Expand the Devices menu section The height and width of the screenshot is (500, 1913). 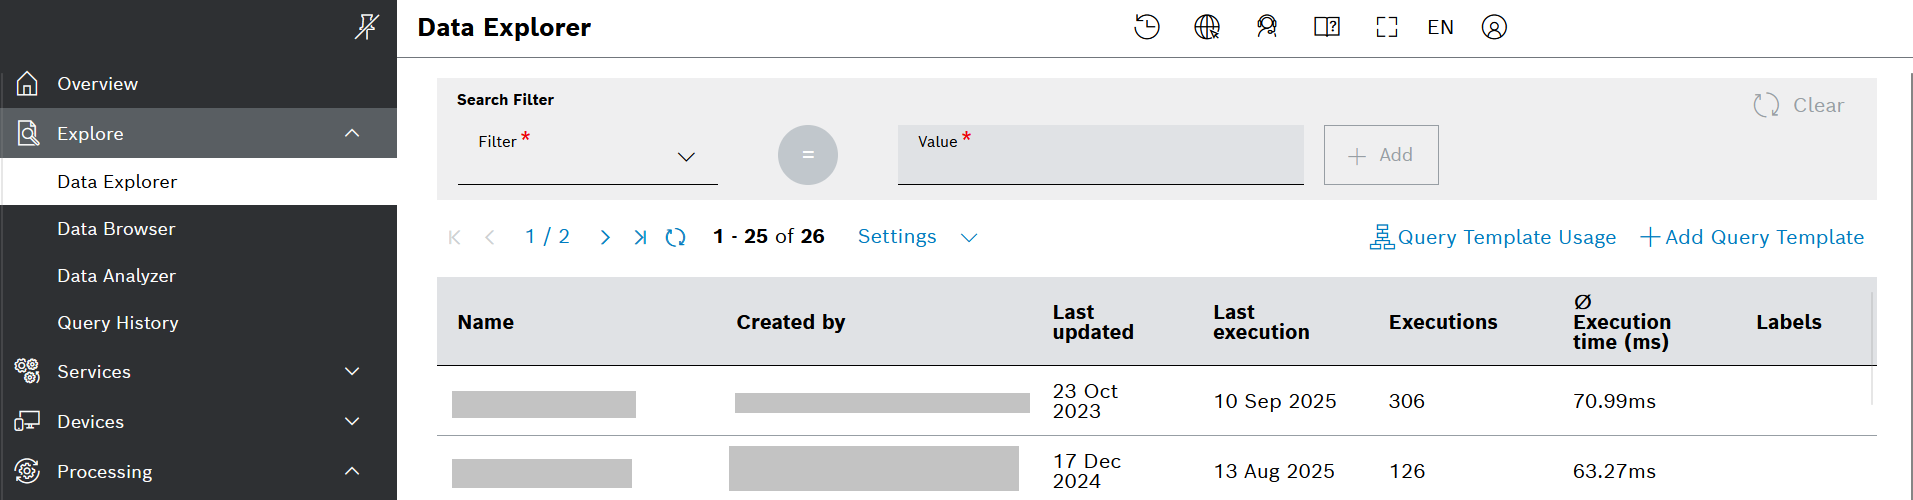tap(352, 421)
